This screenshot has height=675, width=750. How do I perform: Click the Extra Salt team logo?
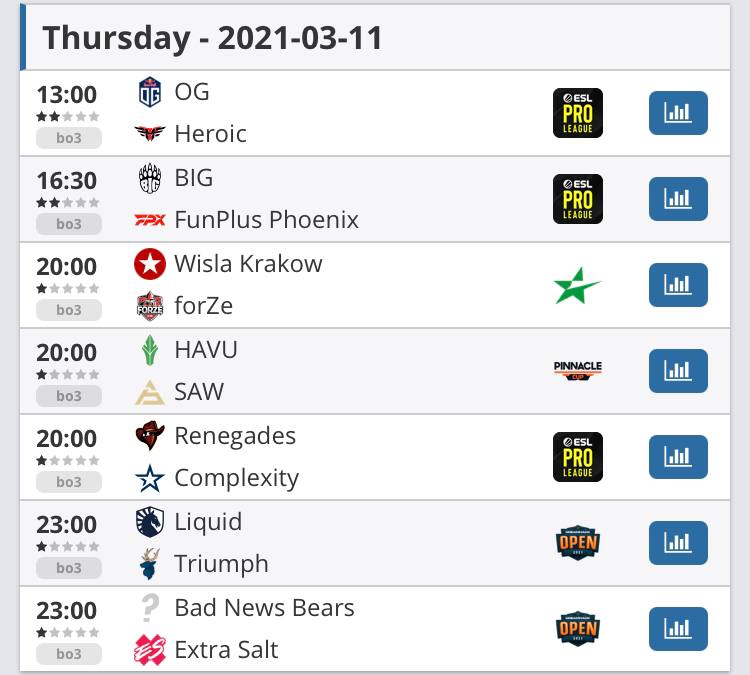click(149, 650)
